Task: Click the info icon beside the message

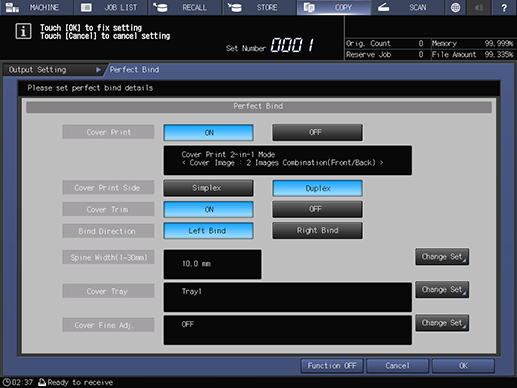Action: pyautogui.click(x=23, y=31)
